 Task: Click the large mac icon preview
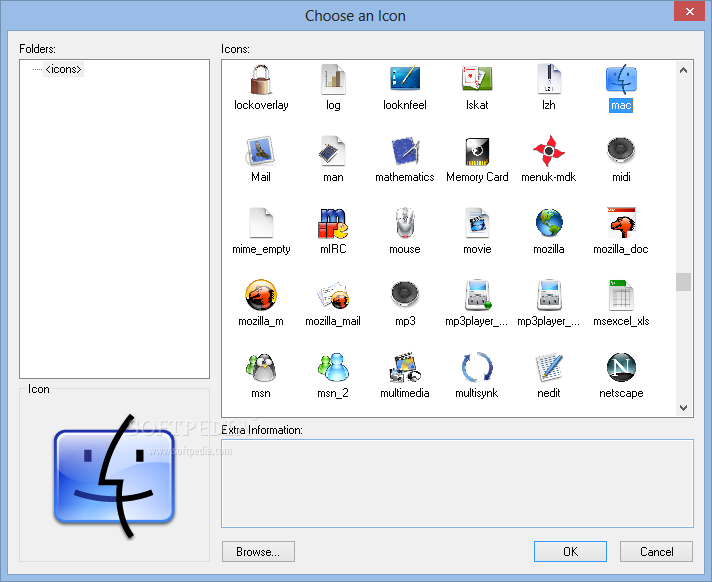pyautogui.click(x=114, y=477)
